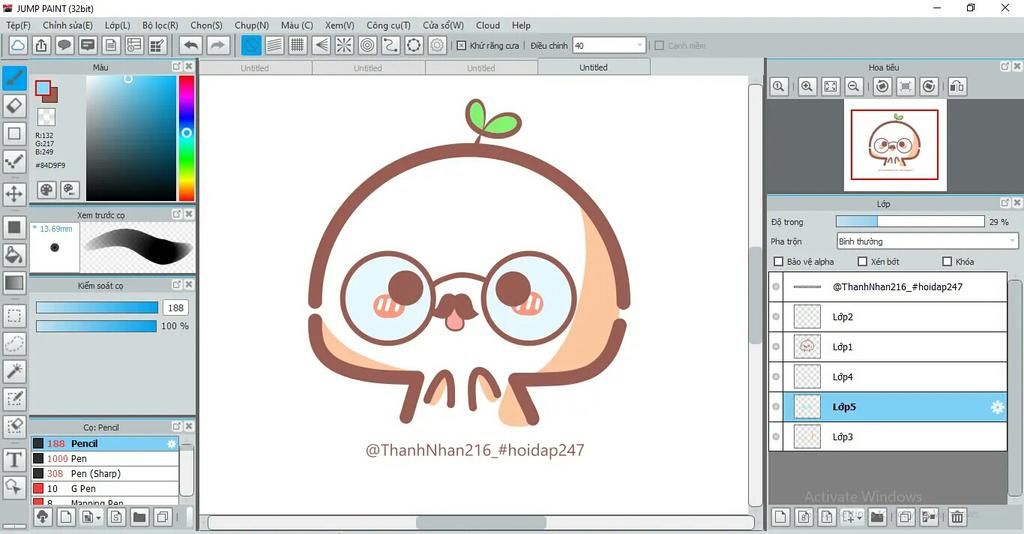Enable the grid snap guide

point(298,45)
